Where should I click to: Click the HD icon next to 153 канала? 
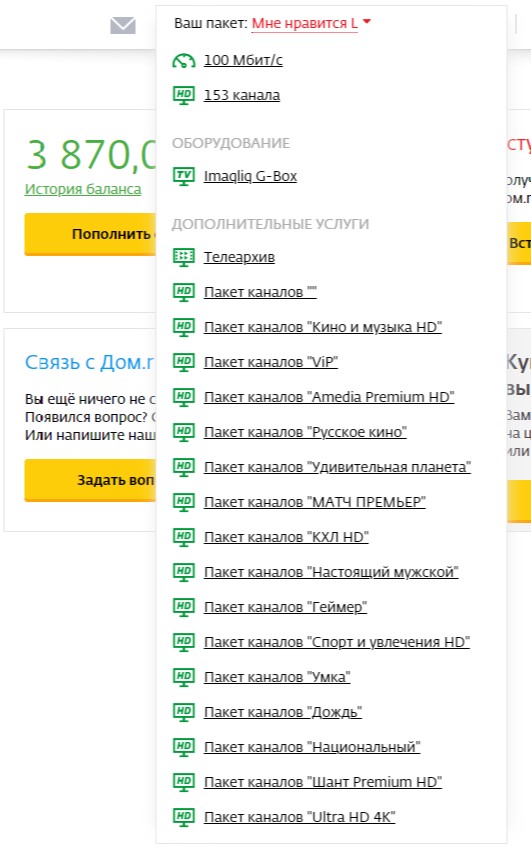point(183,95)
